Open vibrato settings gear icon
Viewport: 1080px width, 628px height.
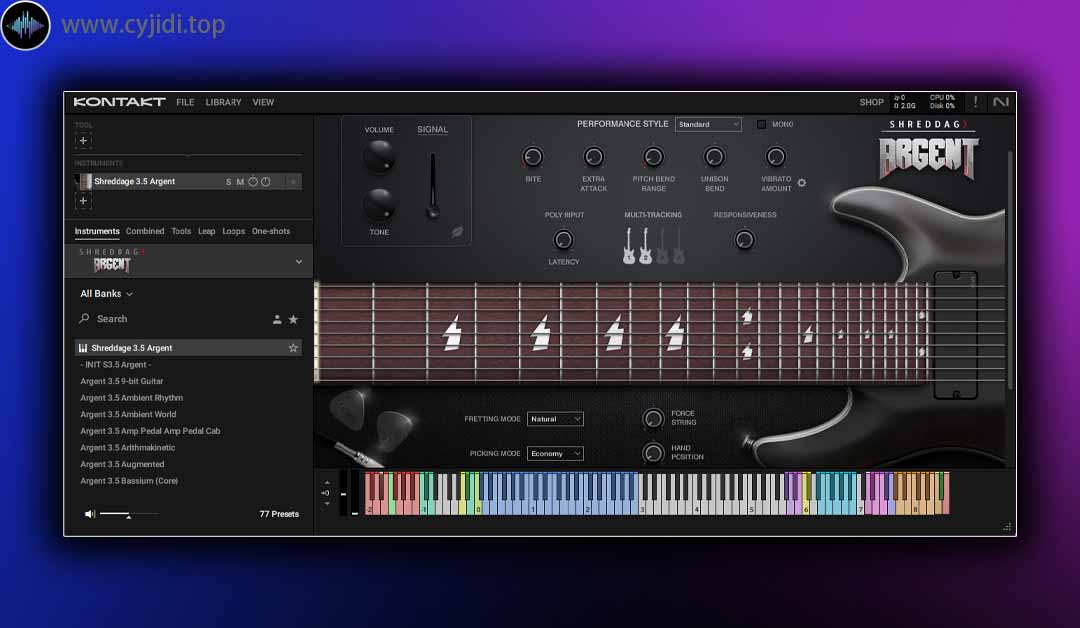click(802, 183)
